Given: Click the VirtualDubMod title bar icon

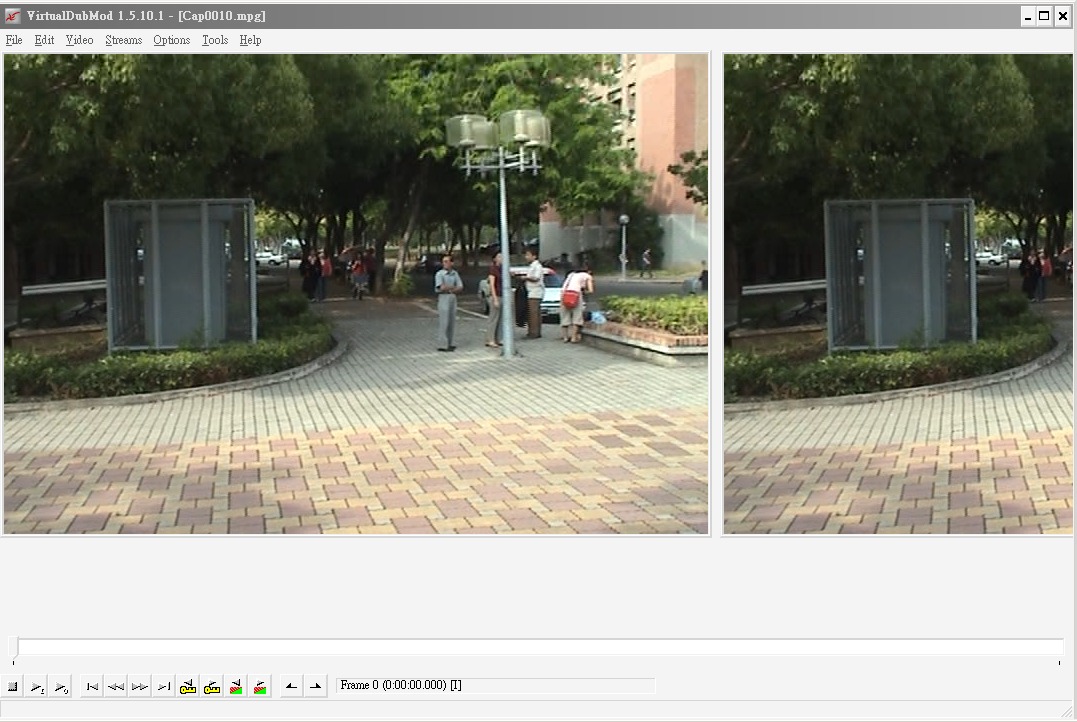Looking at the screenshot, I should pos(12,15).
